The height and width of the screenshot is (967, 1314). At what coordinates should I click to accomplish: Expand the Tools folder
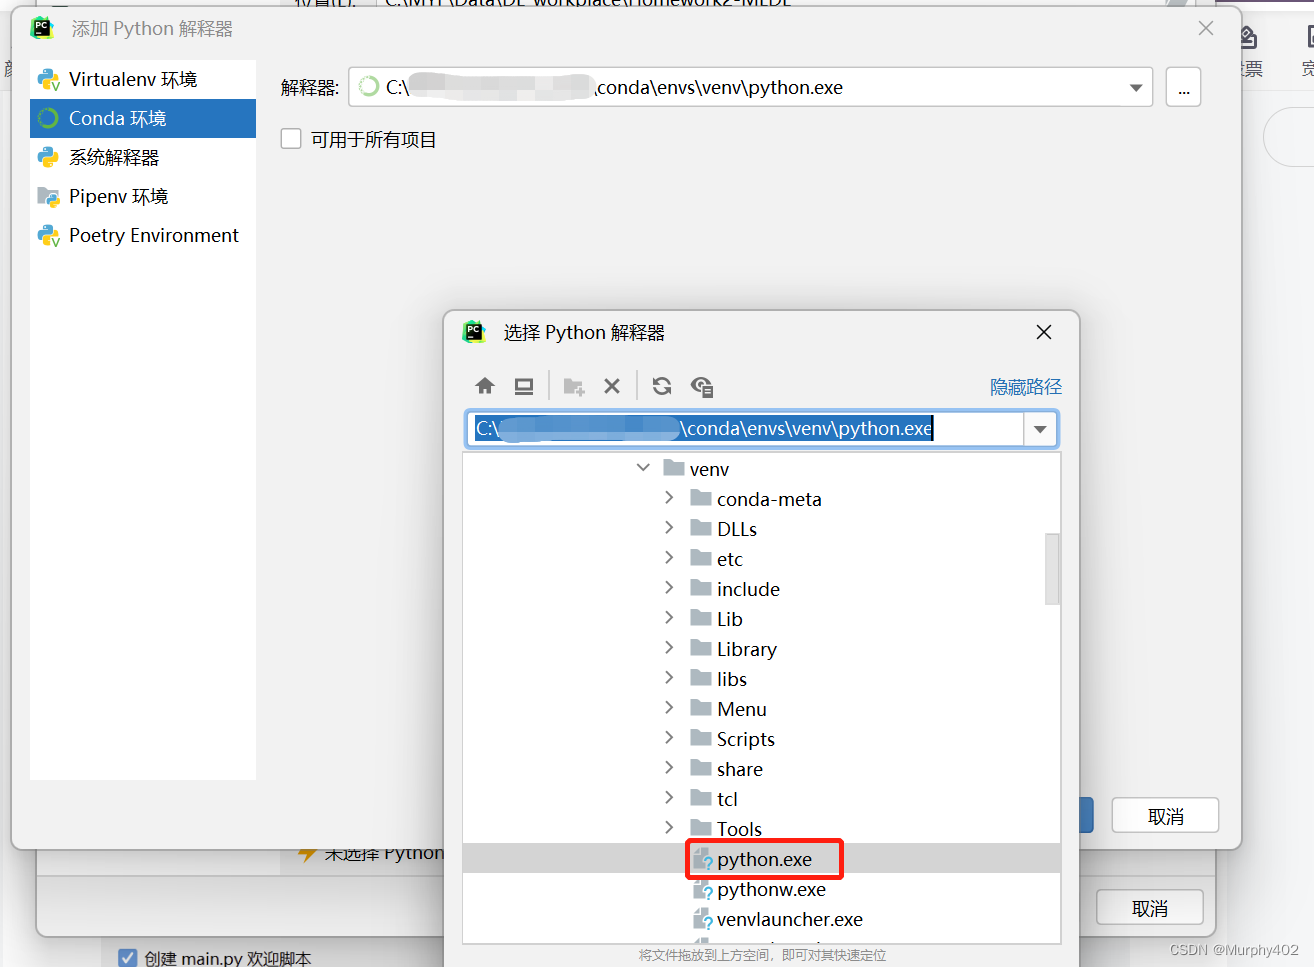[x=670, y=828]
